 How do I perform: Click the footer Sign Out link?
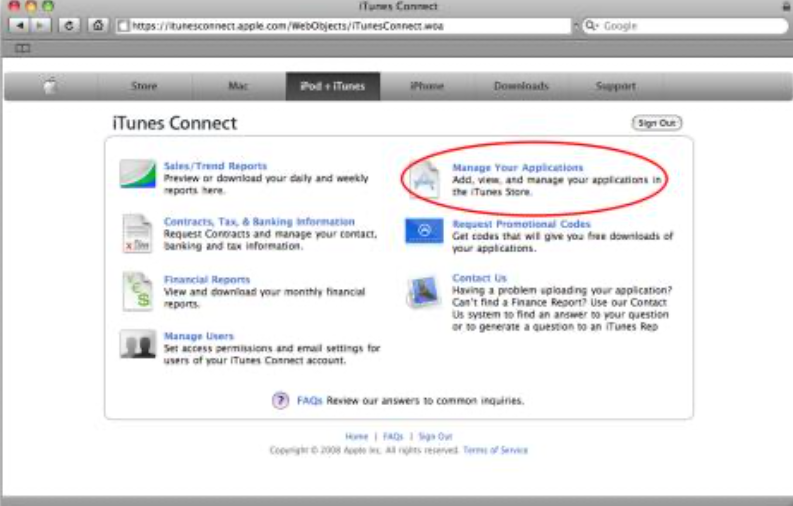click(435, 436)
